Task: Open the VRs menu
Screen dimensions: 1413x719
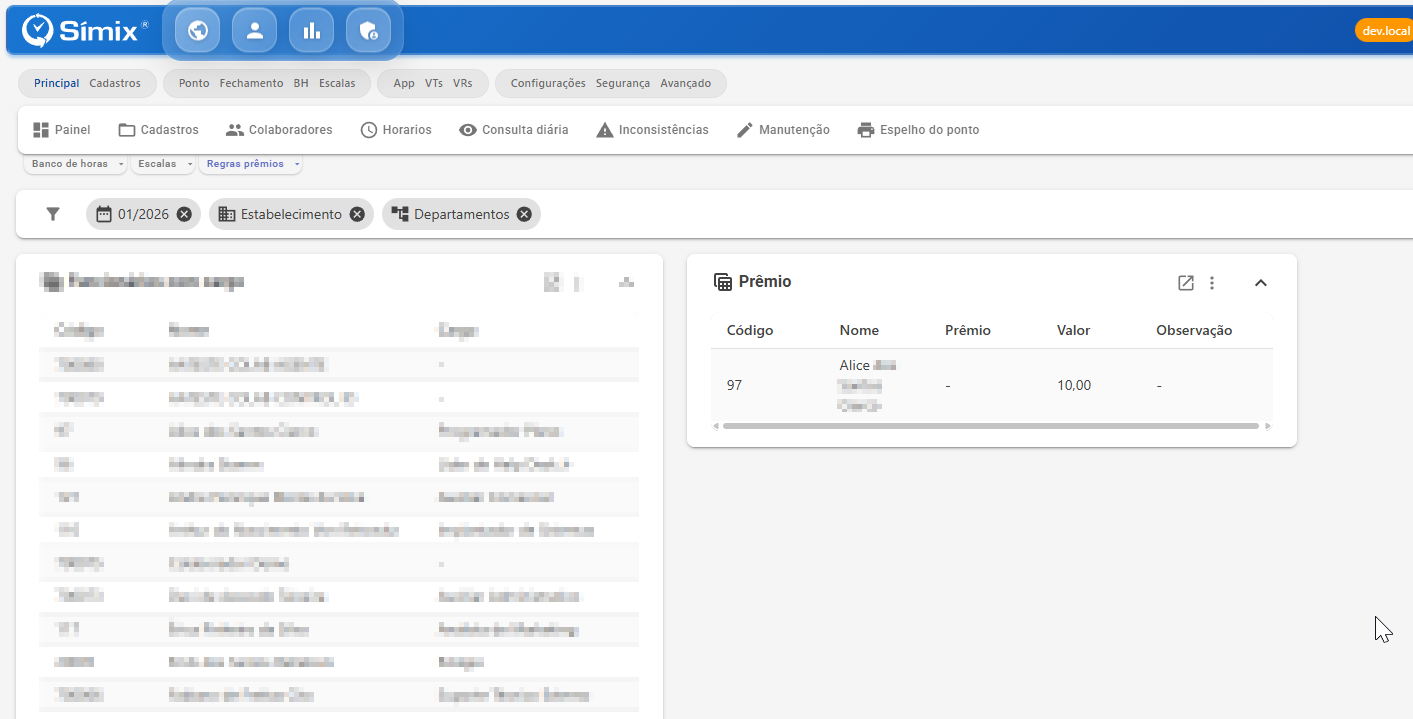Action: pyautogui.click(x=462, y=83)
